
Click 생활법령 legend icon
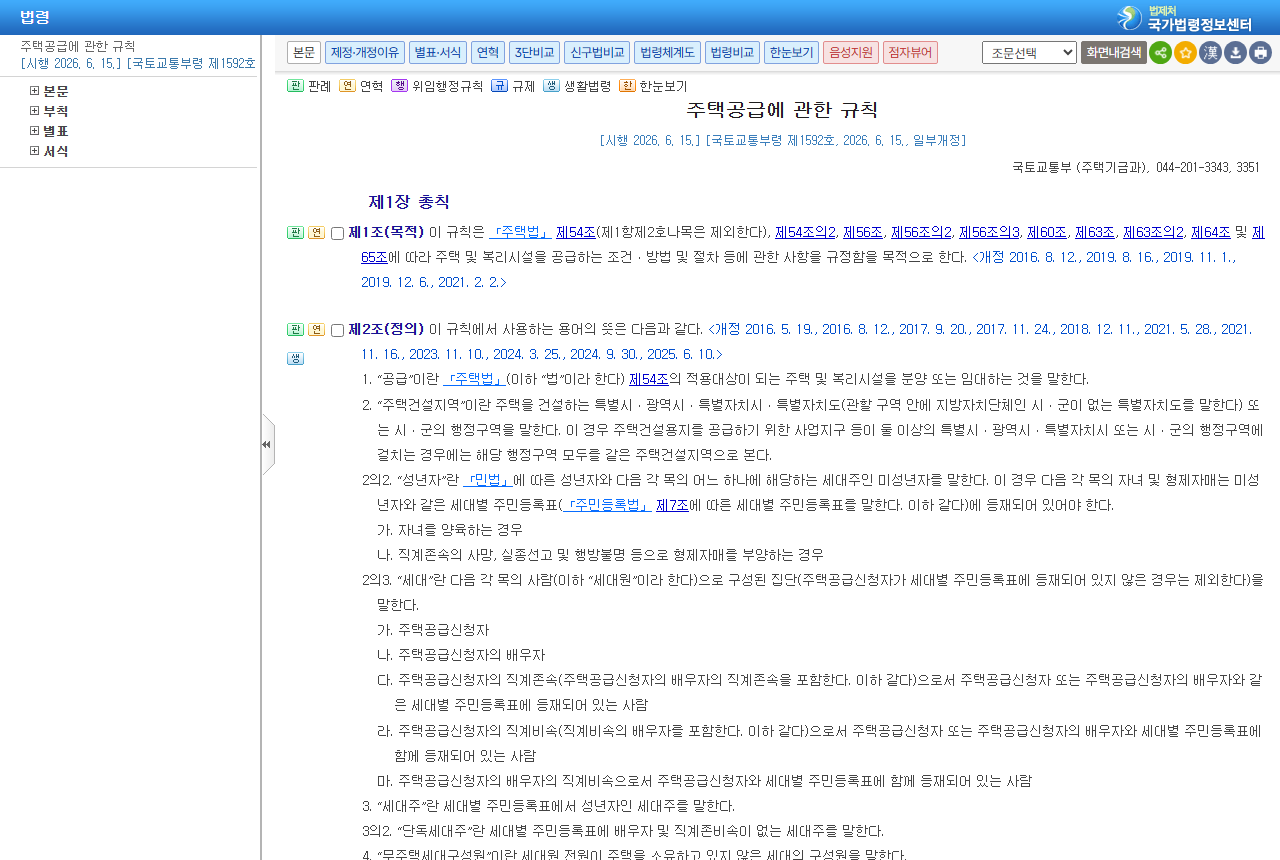pyautogui.click(x=551, y=86)
